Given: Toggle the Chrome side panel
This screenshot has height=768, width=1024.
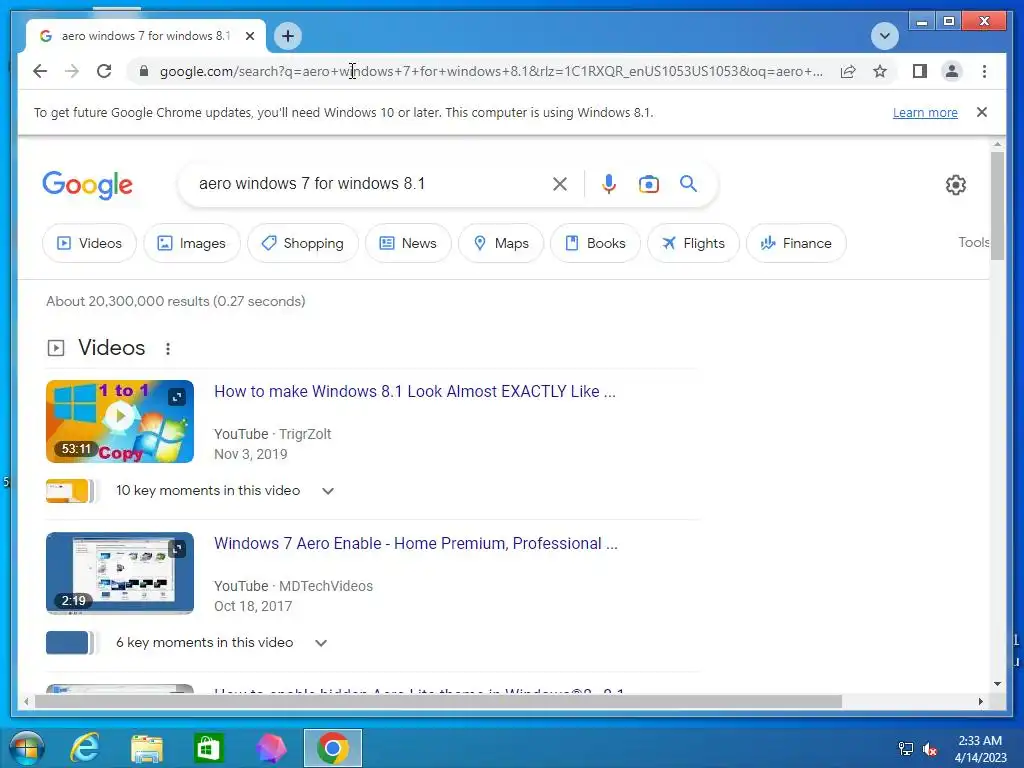Looking at the screenshot, I should click(x=920, y=71).
